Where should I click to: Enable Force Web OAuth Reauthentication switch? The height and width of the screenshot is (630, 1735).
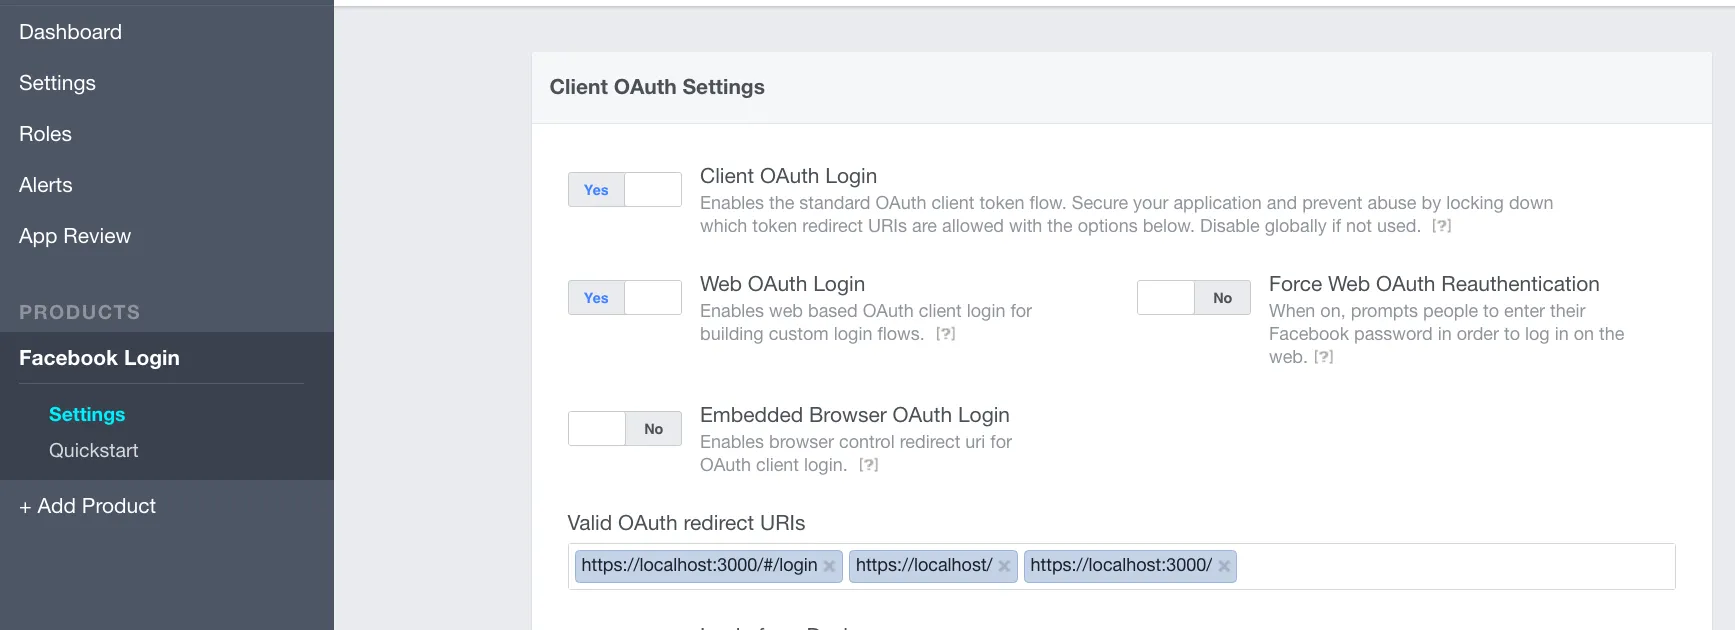pyautogui.click(x=1193, y=298)
